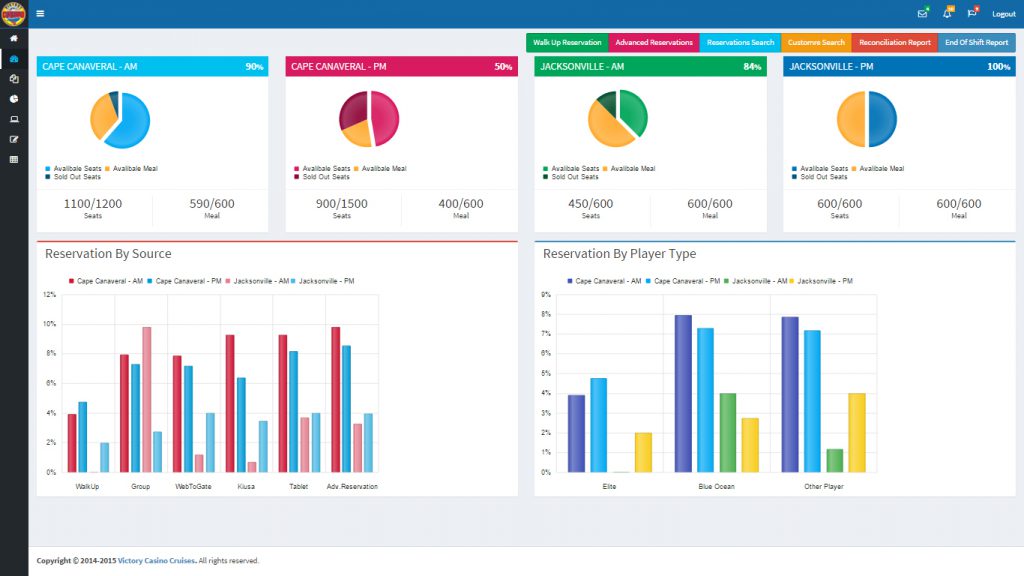Select the Home icon in the sidebar
1024x576 pixels.
pos(14,37)
